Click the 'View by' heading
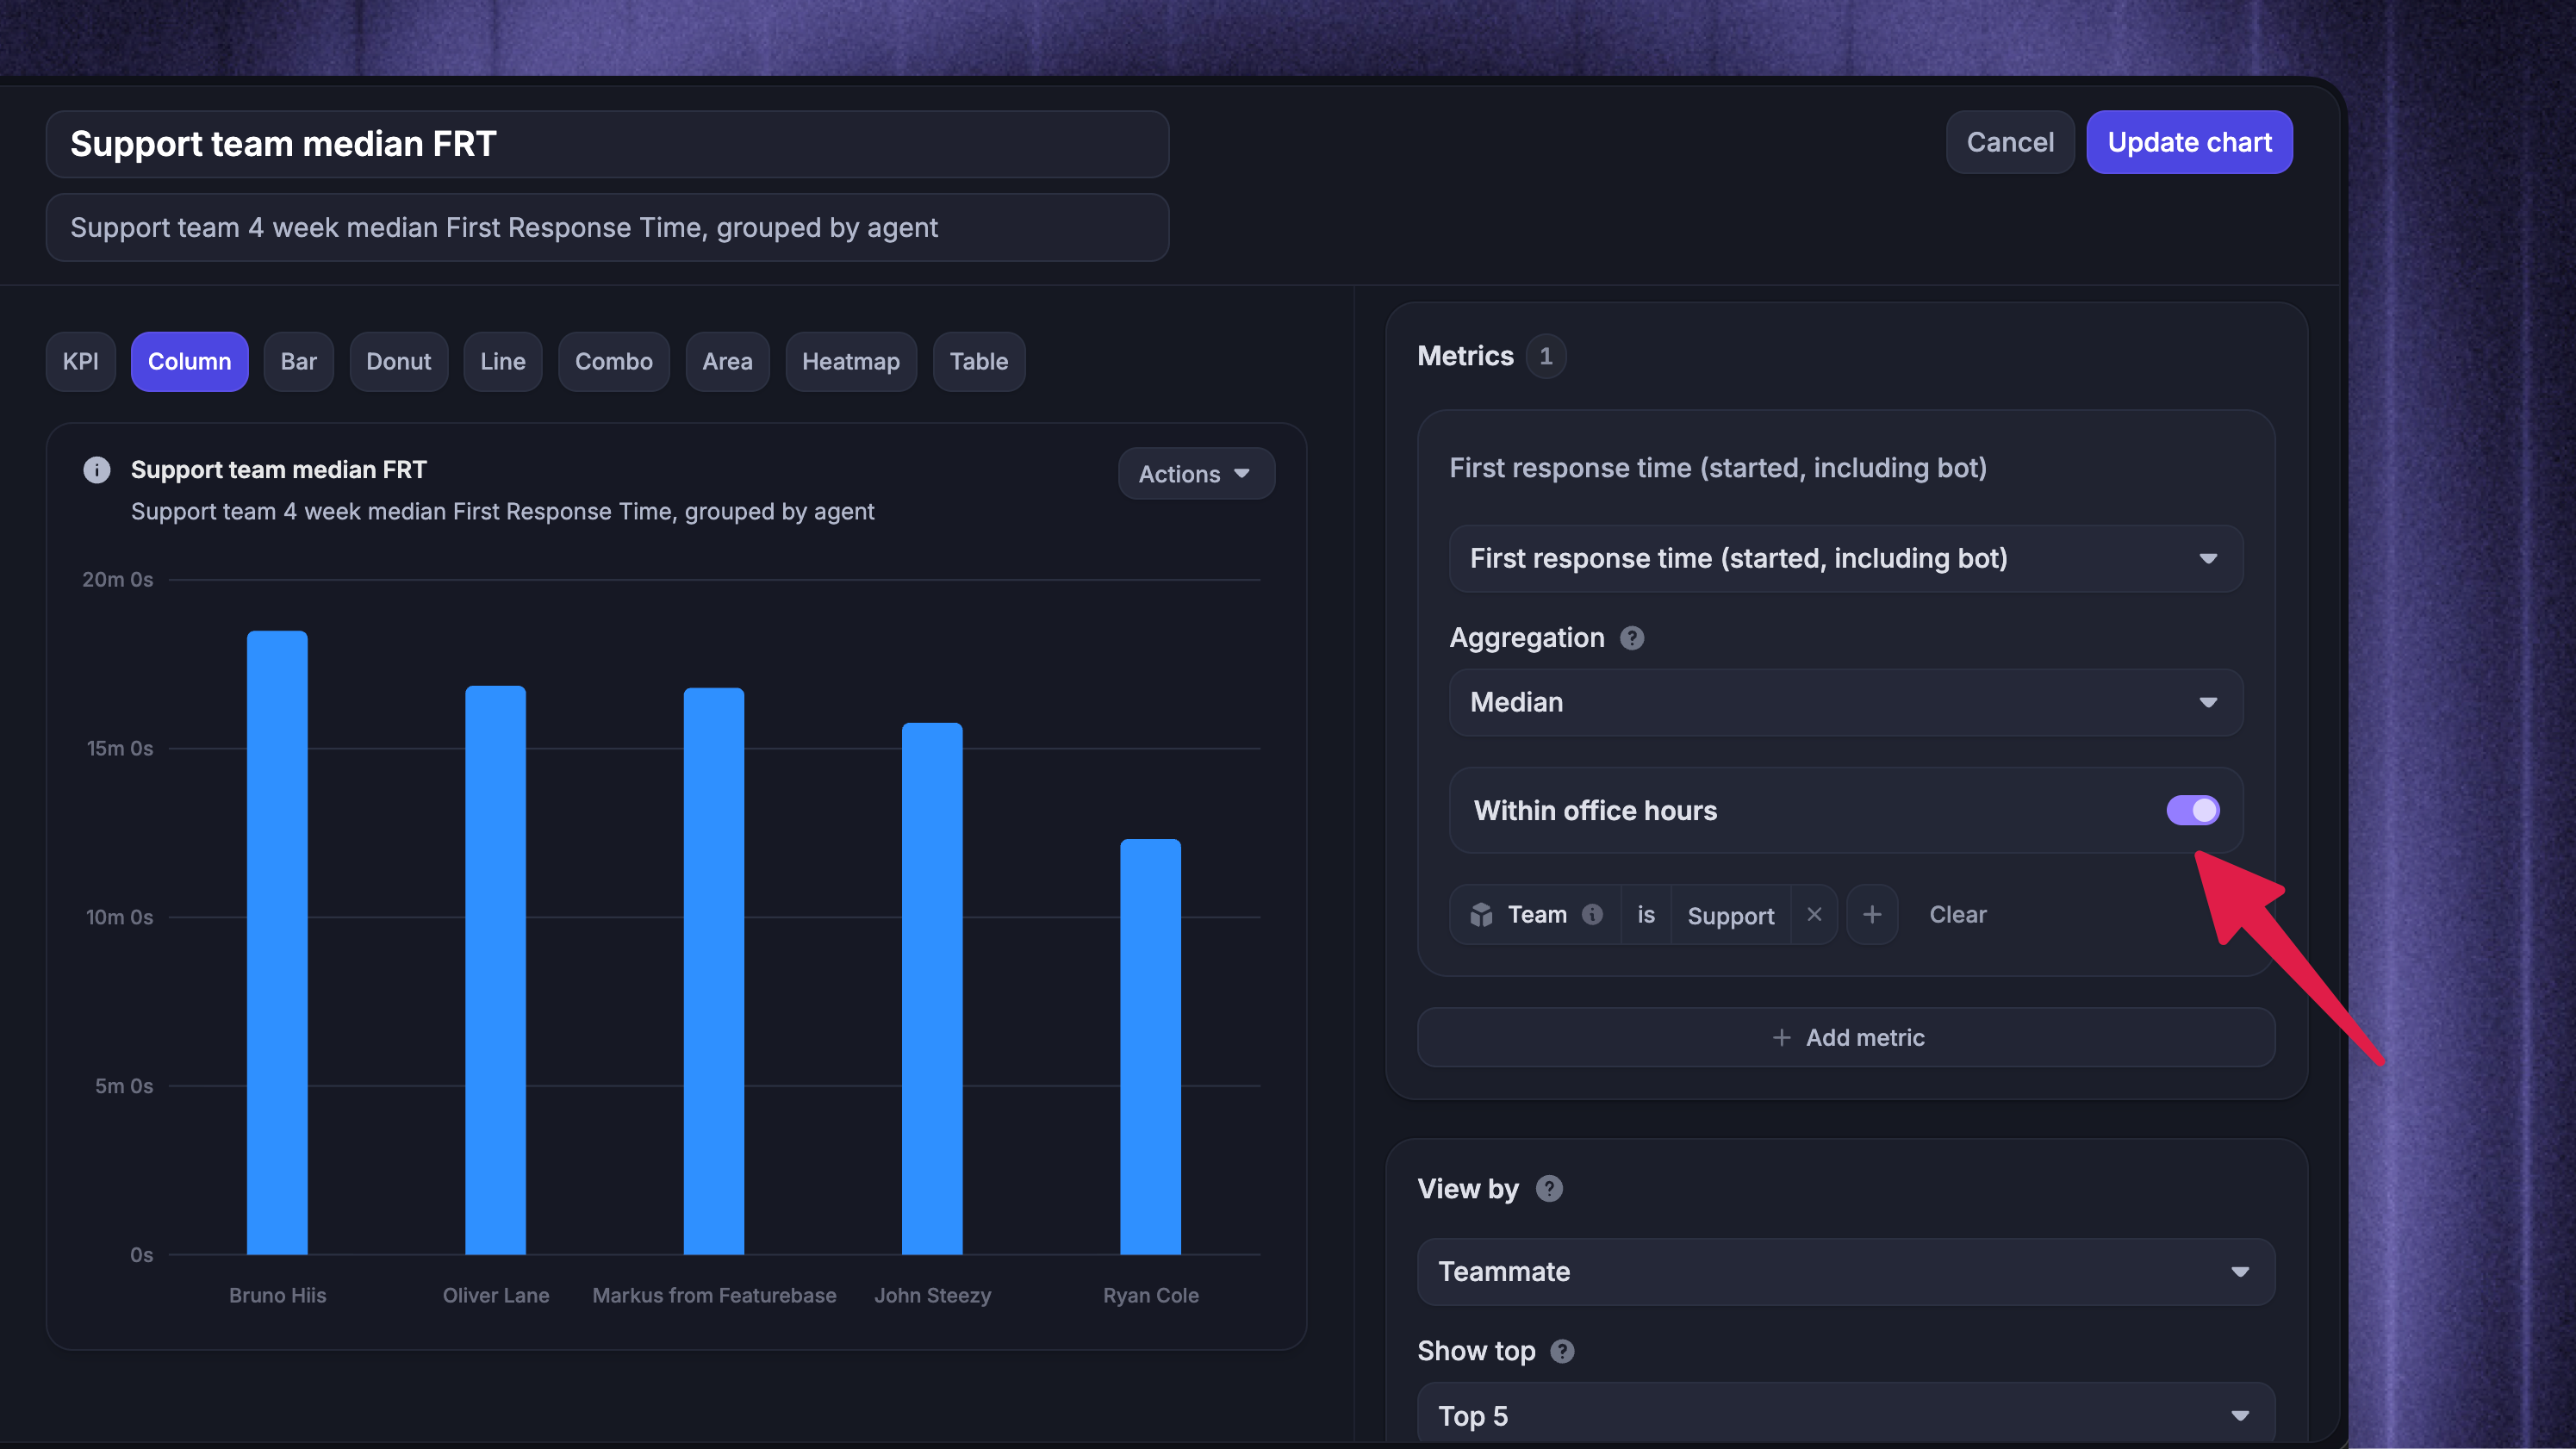Viewport: 2576px width, 1449px height. (1468, 1189)
